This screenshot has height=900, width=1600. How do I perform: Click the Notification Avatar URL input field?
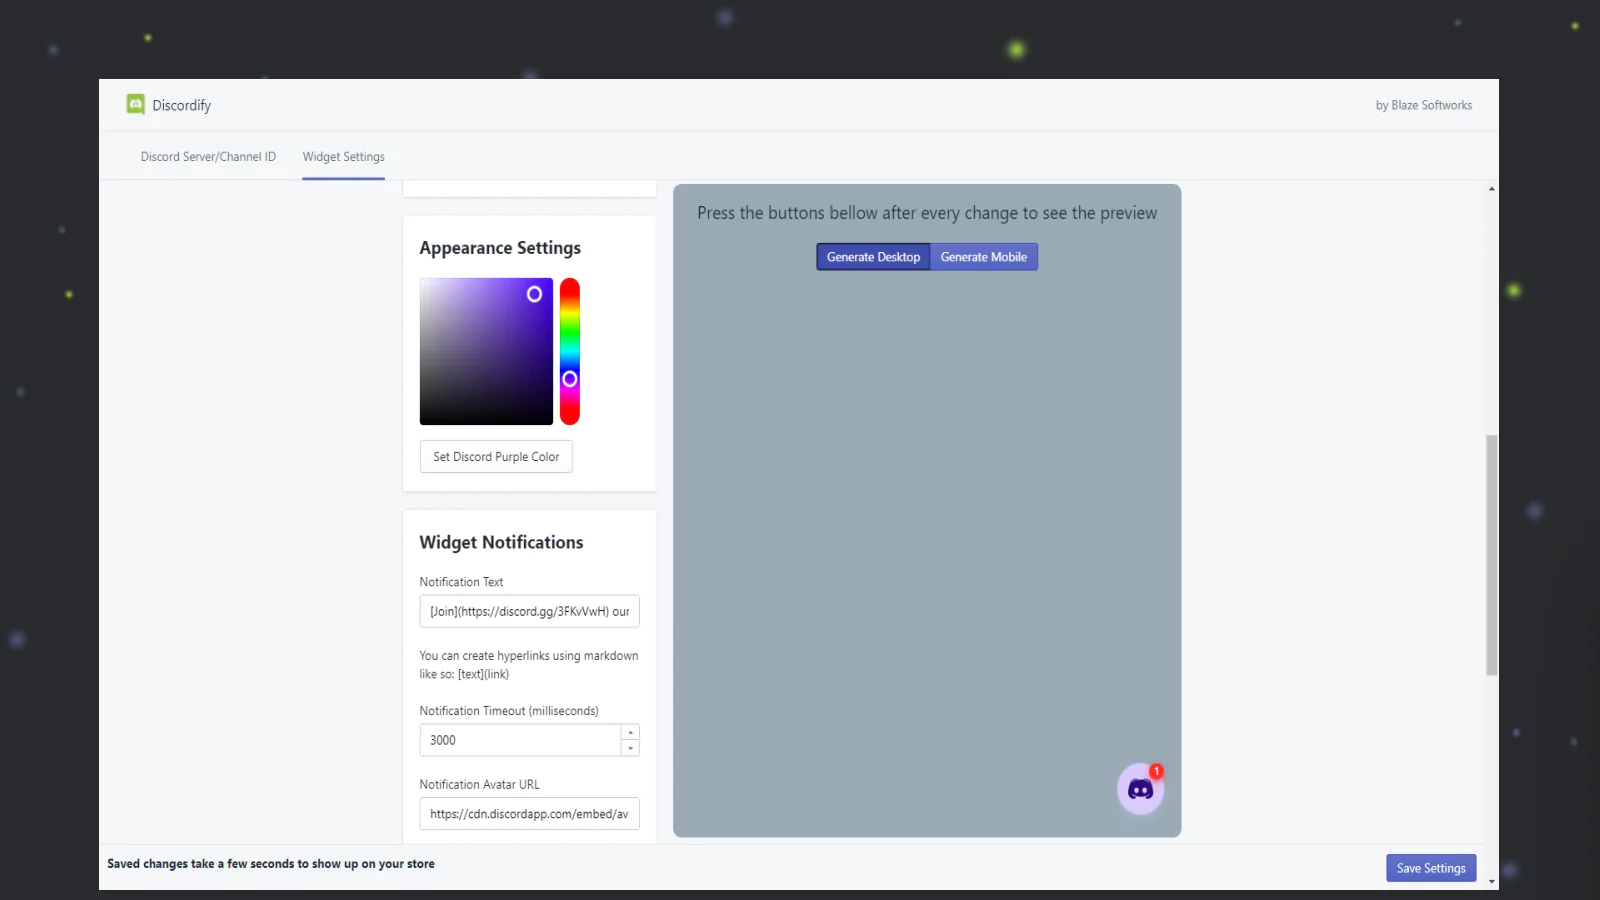coord(529,813)
